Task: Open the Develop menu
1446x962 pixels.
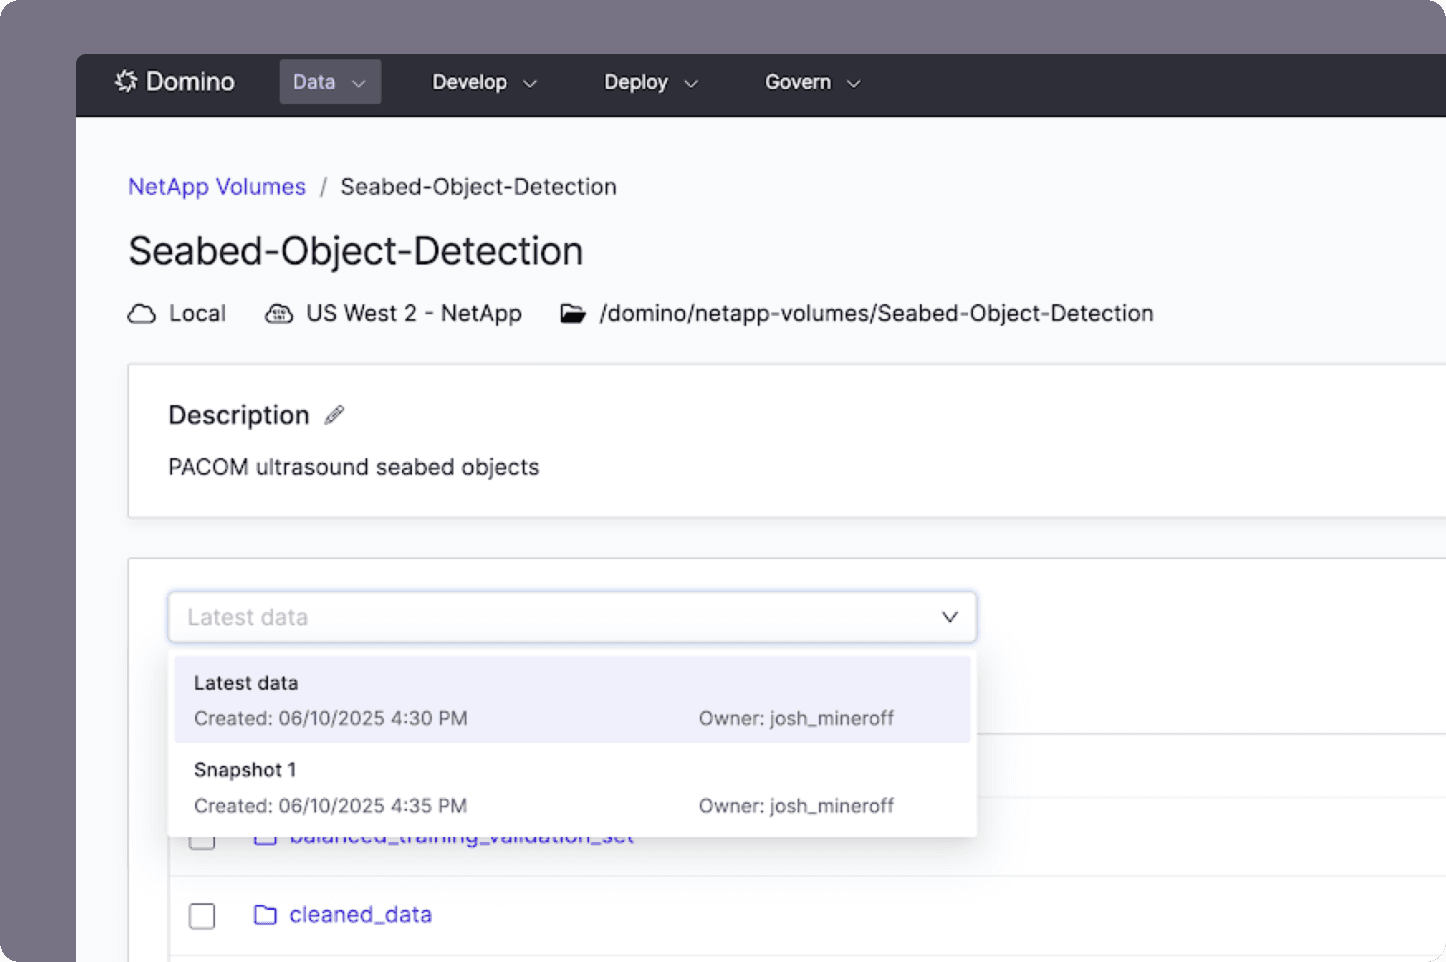Action: tap(484, 82)
